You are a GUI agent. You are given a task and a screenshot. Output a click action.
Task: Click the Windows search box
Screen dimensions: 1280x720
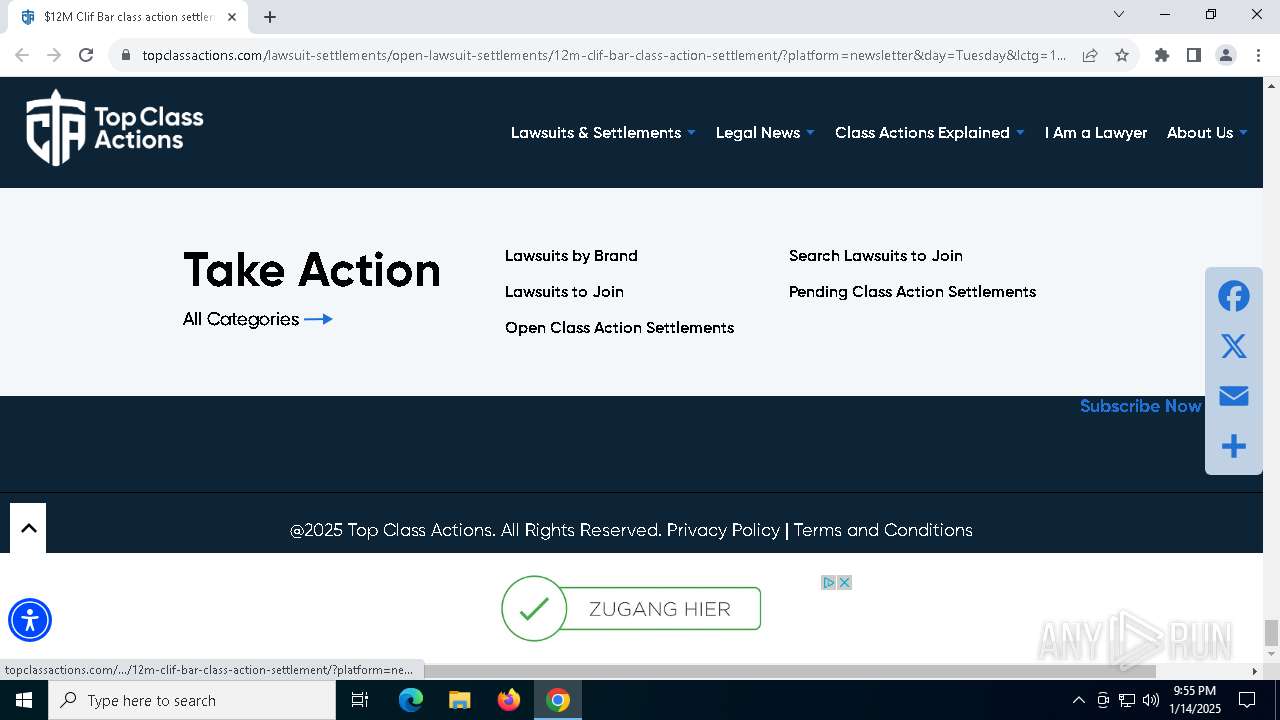(x=192, y=700)
